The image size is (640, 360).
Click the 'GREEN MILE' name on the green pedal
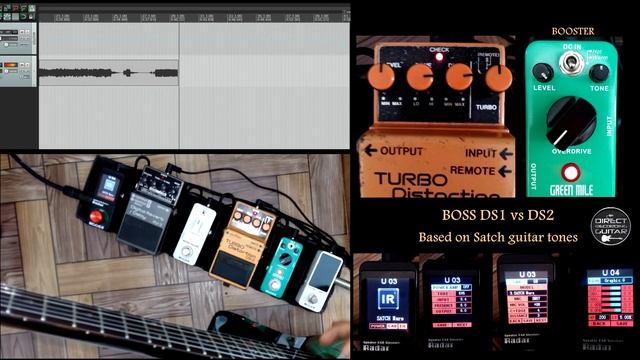click(x=571, y=190)
